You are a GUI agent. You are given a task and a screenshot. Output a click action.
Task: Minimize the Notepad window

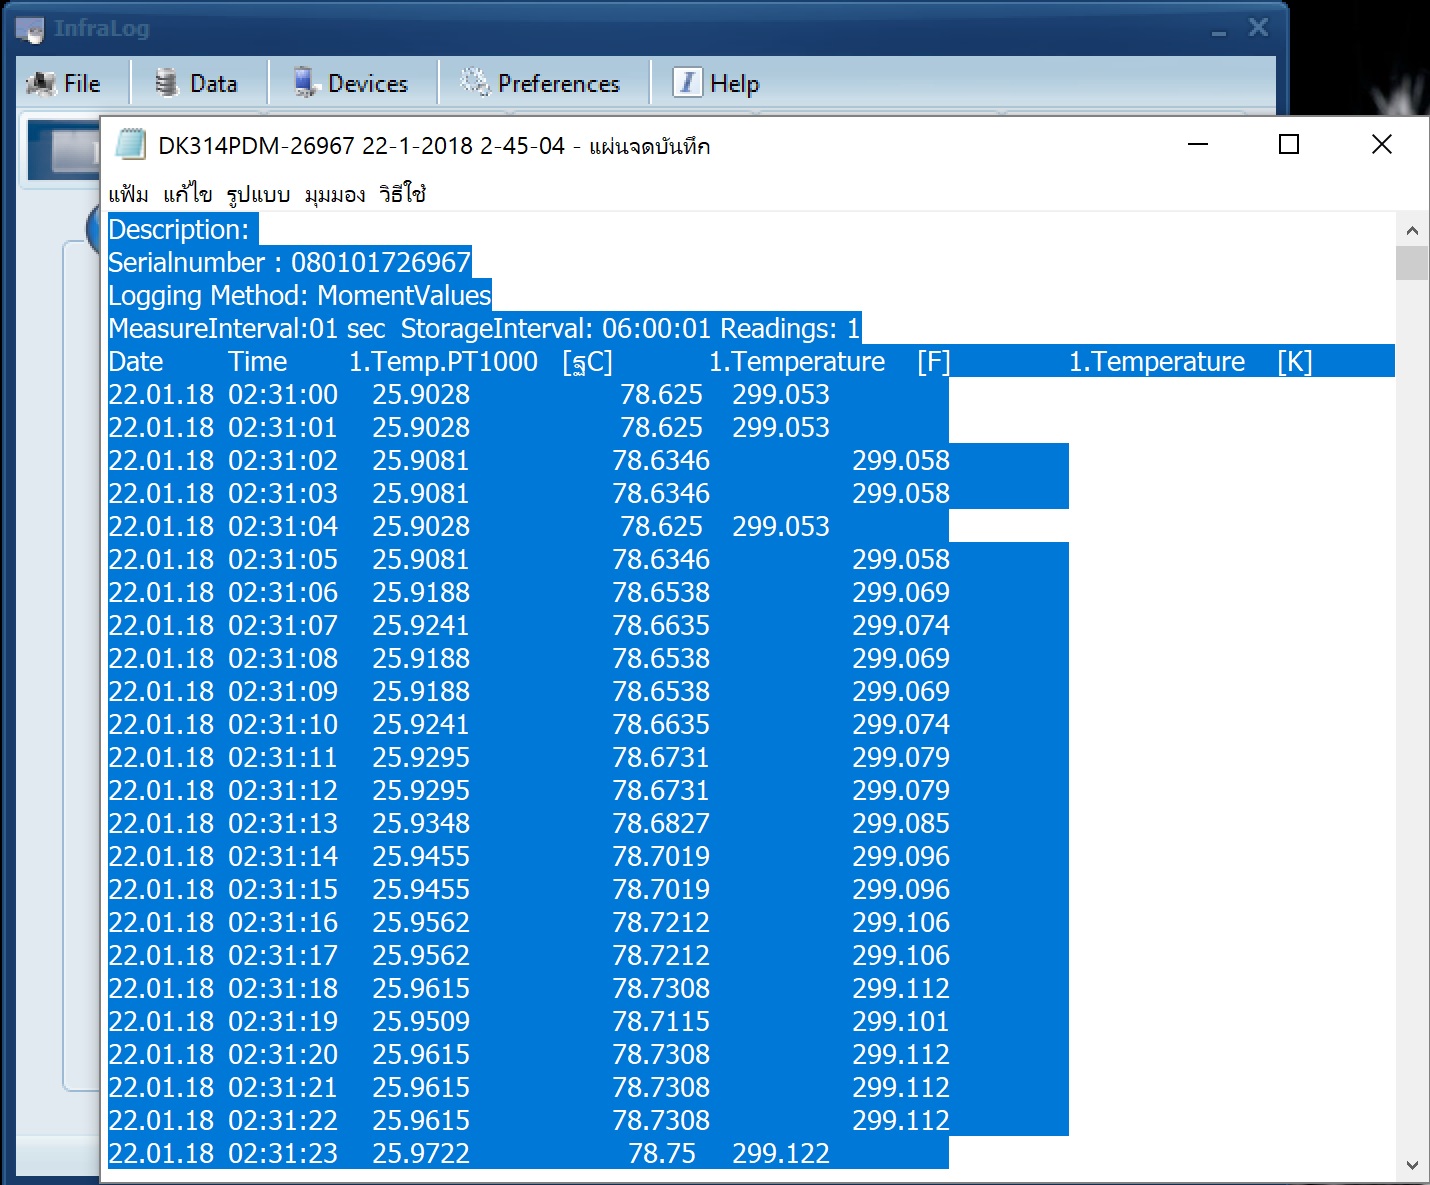tap(1198, 145)
